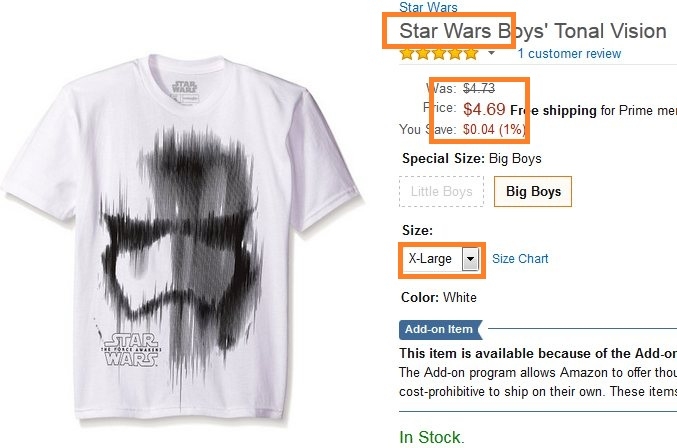Open the Star Wars brand link
677x448 pixels.
point(428,7)
